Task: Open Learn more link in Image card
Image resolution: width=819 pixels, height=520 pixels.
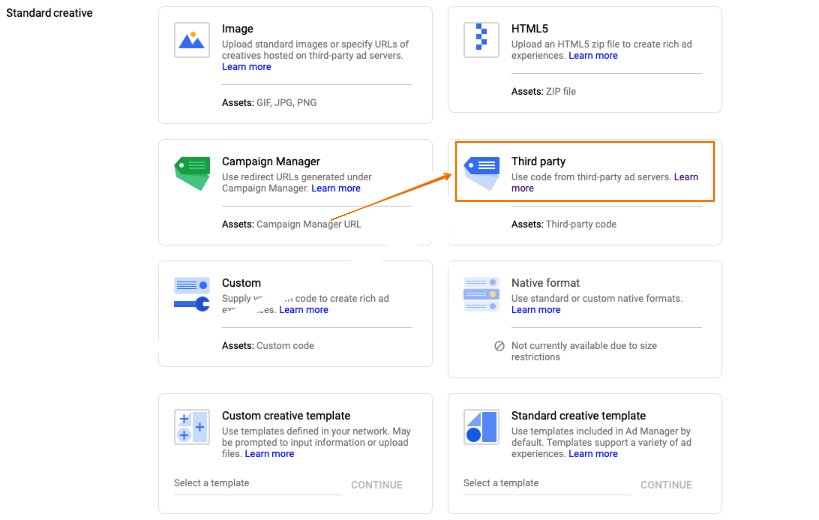Action: [x=246, y=67]
